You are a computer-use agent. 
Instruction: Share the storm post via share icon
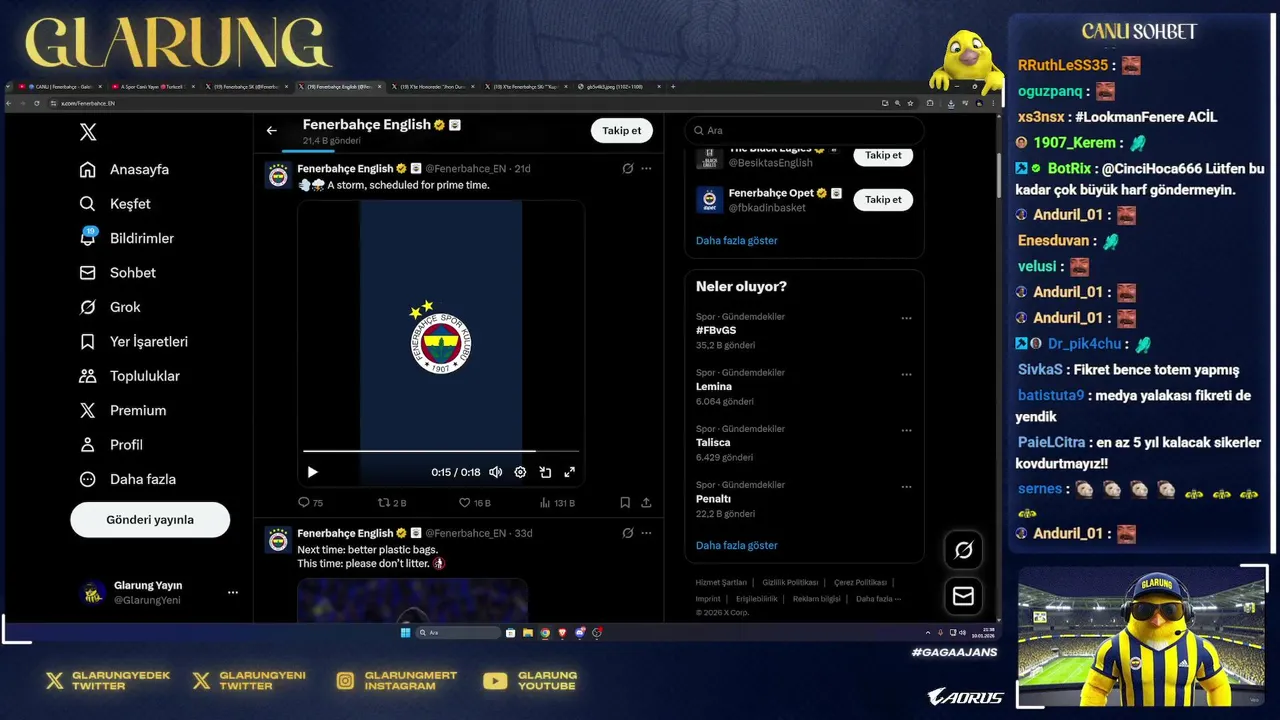pos(646,503)
